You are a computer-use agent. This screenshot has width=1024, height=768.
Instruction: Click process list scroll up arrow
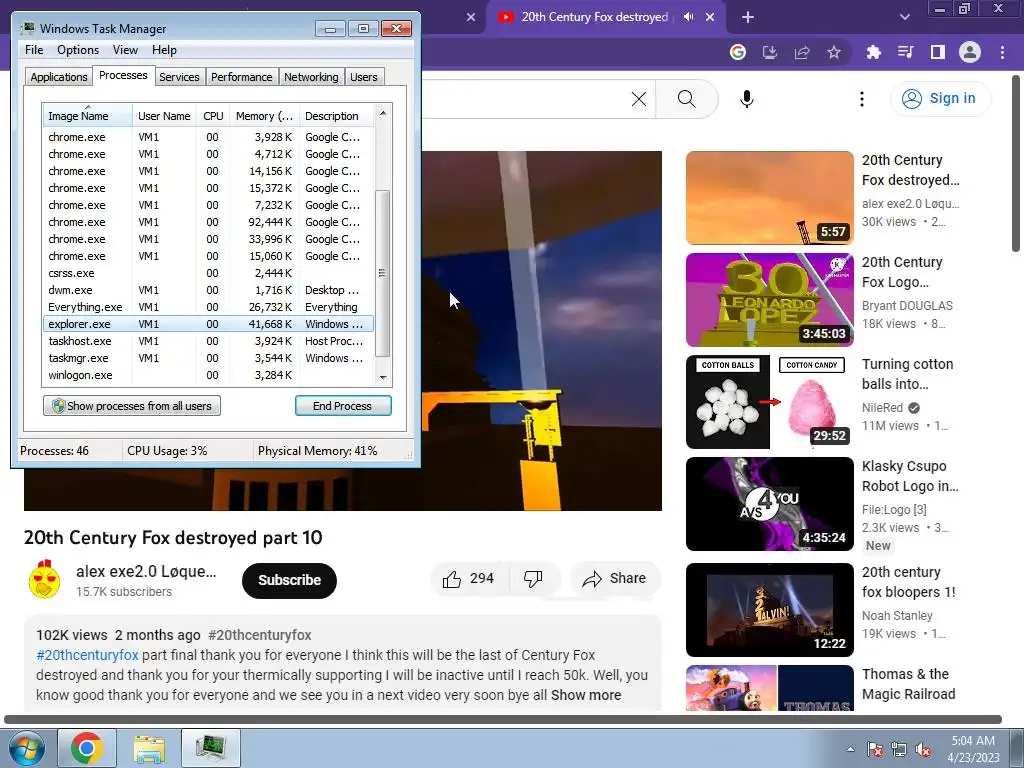pyautogui.click(x=383, y=113)
